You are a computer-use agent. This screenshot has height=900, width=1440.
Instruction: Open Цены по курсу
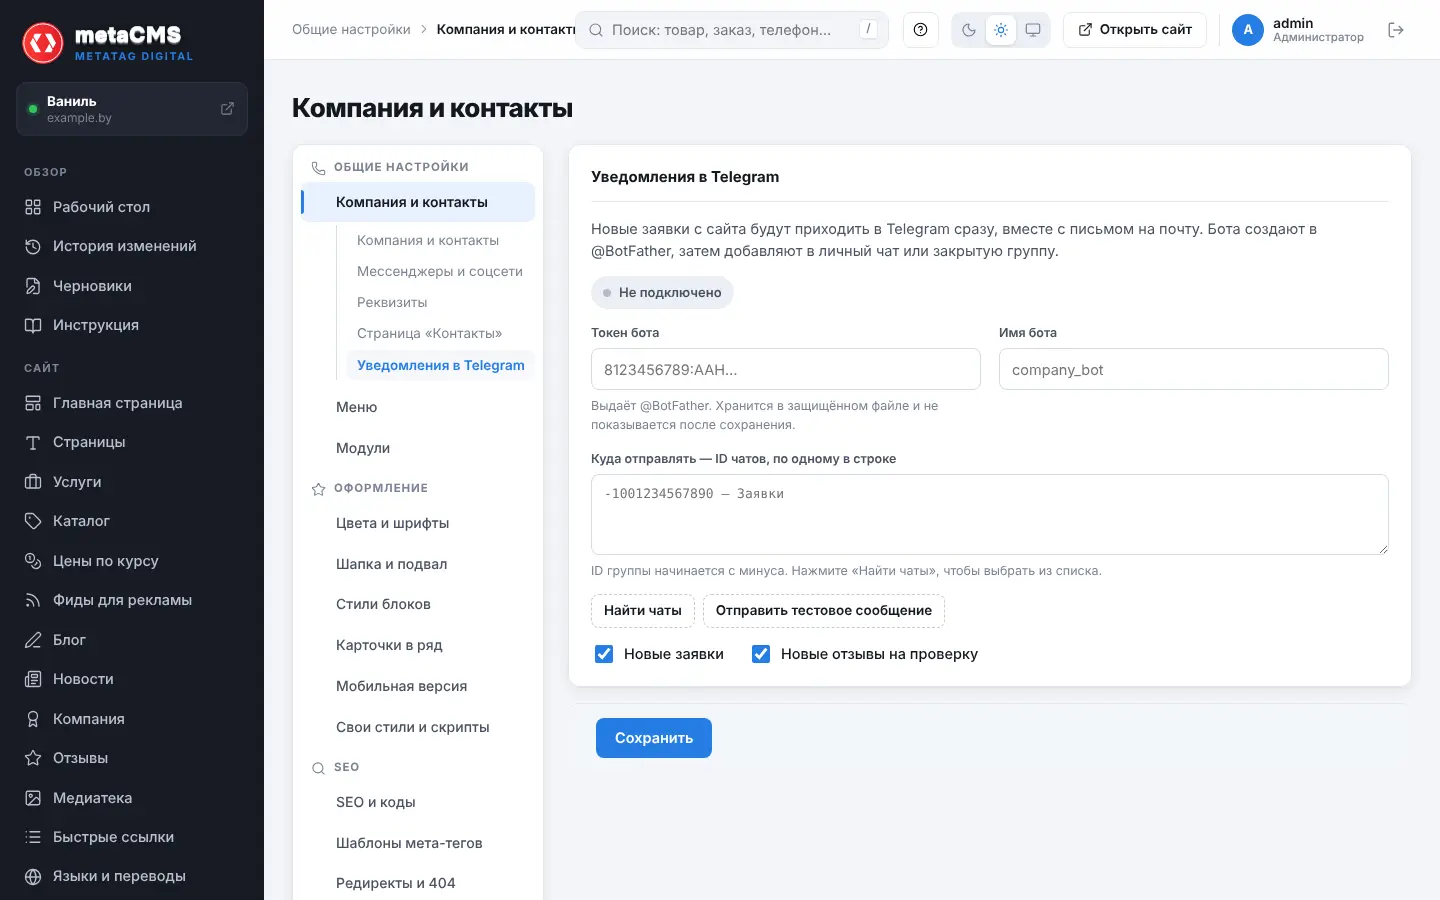pos(132,561)
